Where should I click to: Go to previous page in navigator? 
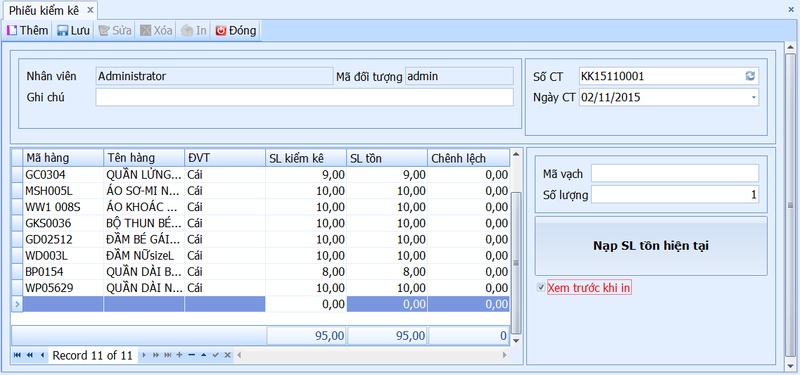tap(30, 355)
